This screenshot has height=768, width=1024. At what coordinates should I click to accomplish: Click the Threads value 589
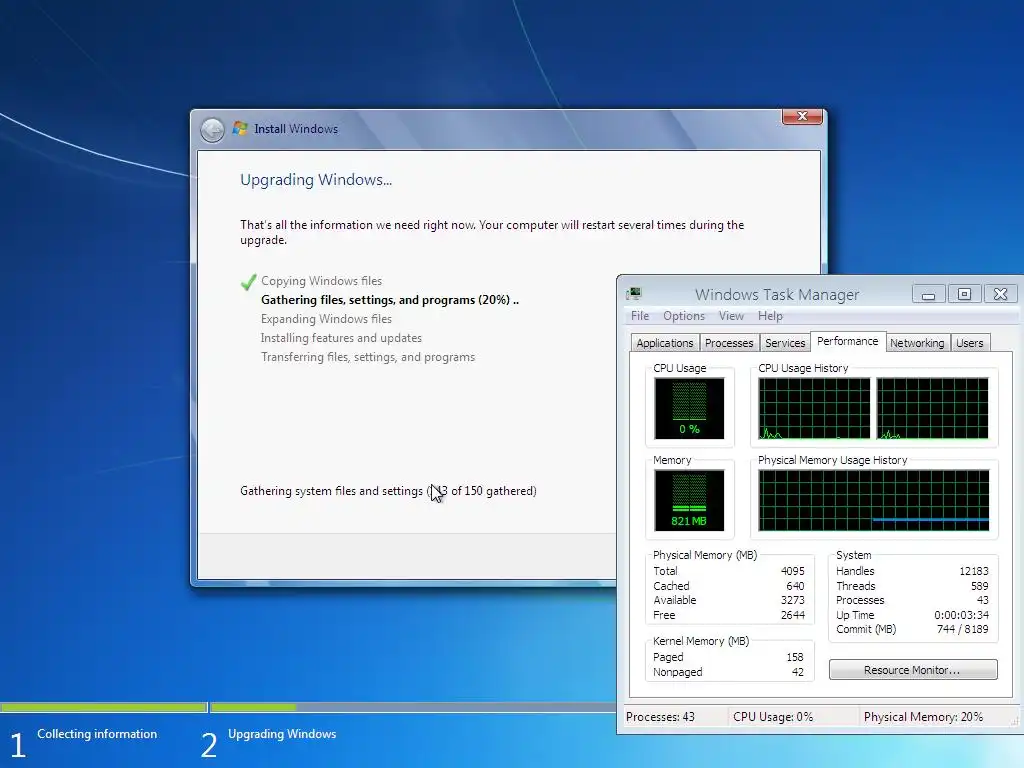(979, 586)
